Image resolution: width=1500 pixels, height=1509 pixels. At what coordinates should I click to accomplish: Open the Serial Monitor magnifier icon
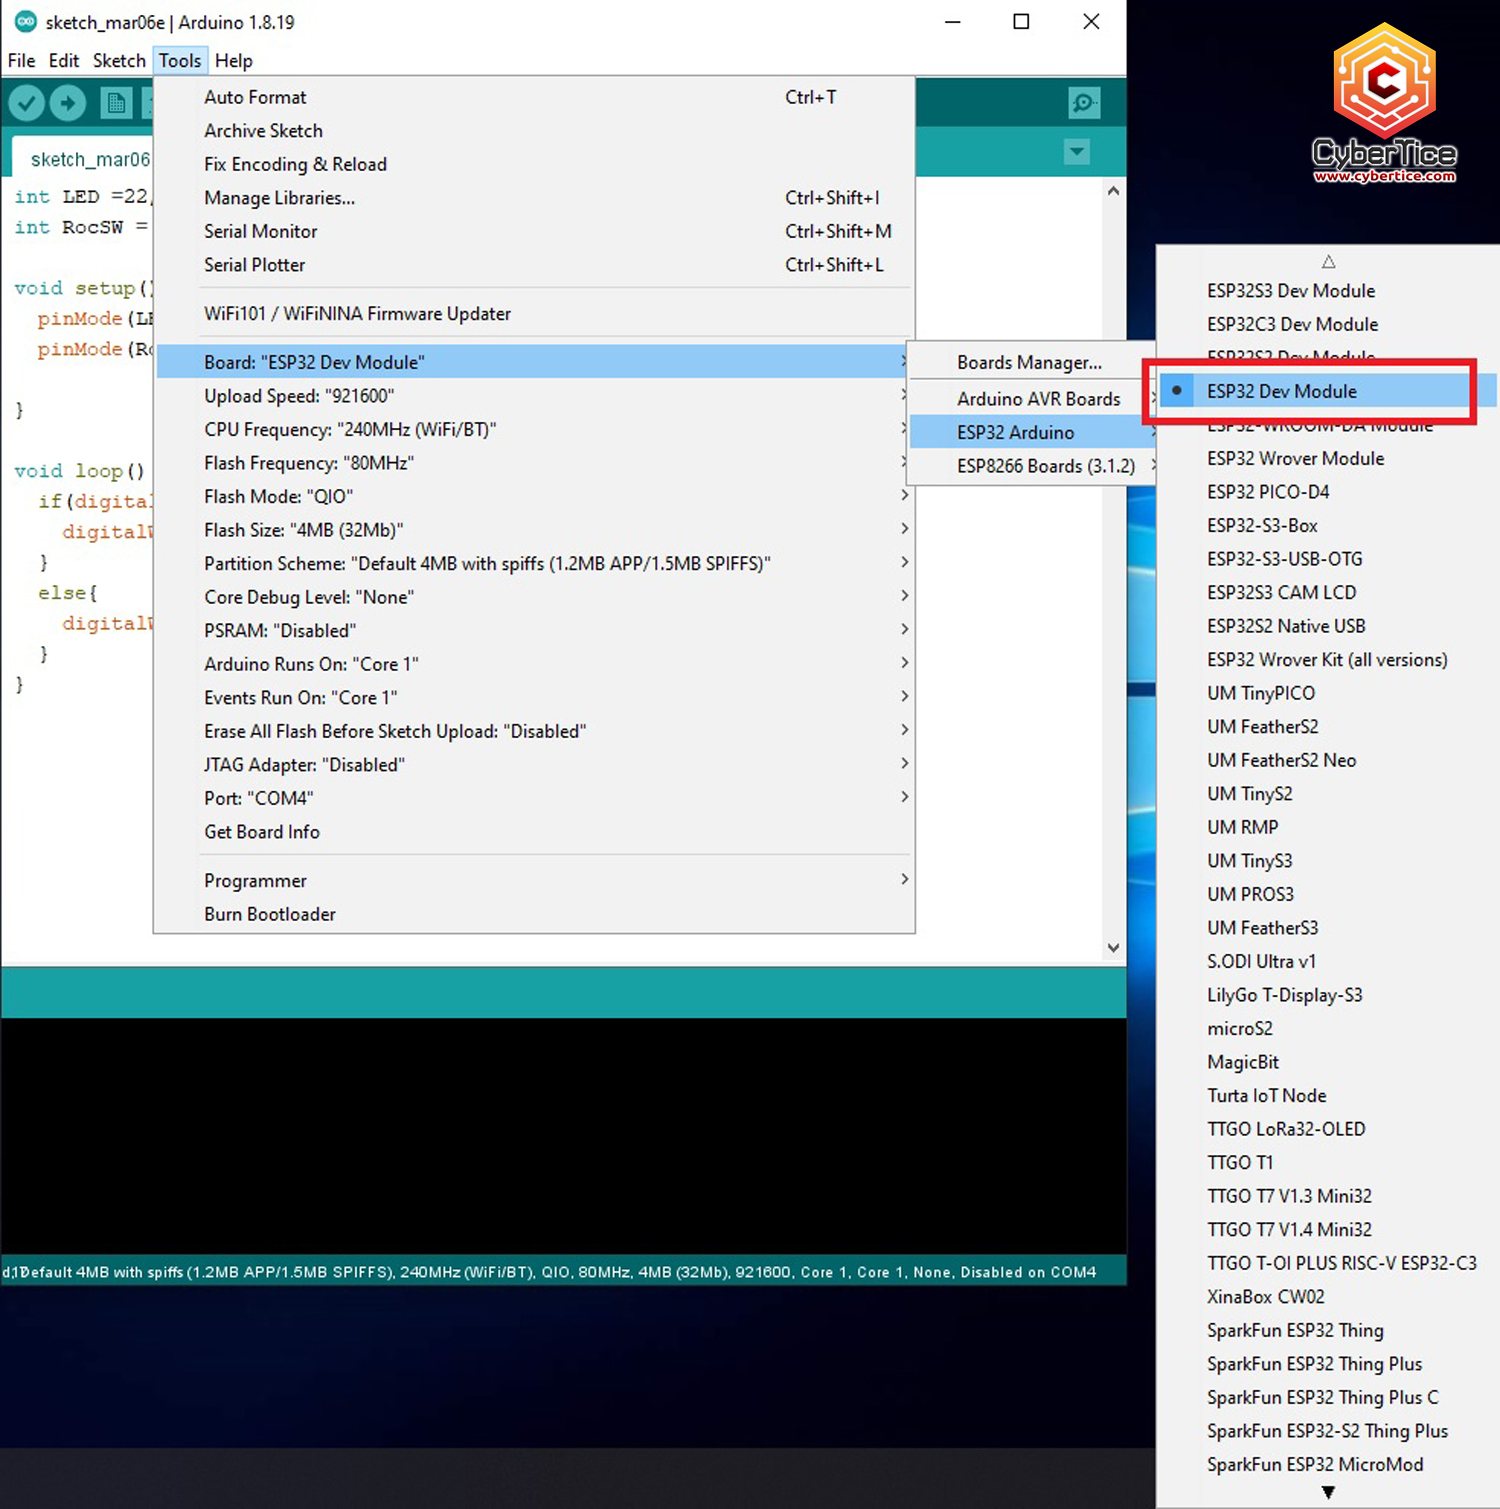(1084, 103)
